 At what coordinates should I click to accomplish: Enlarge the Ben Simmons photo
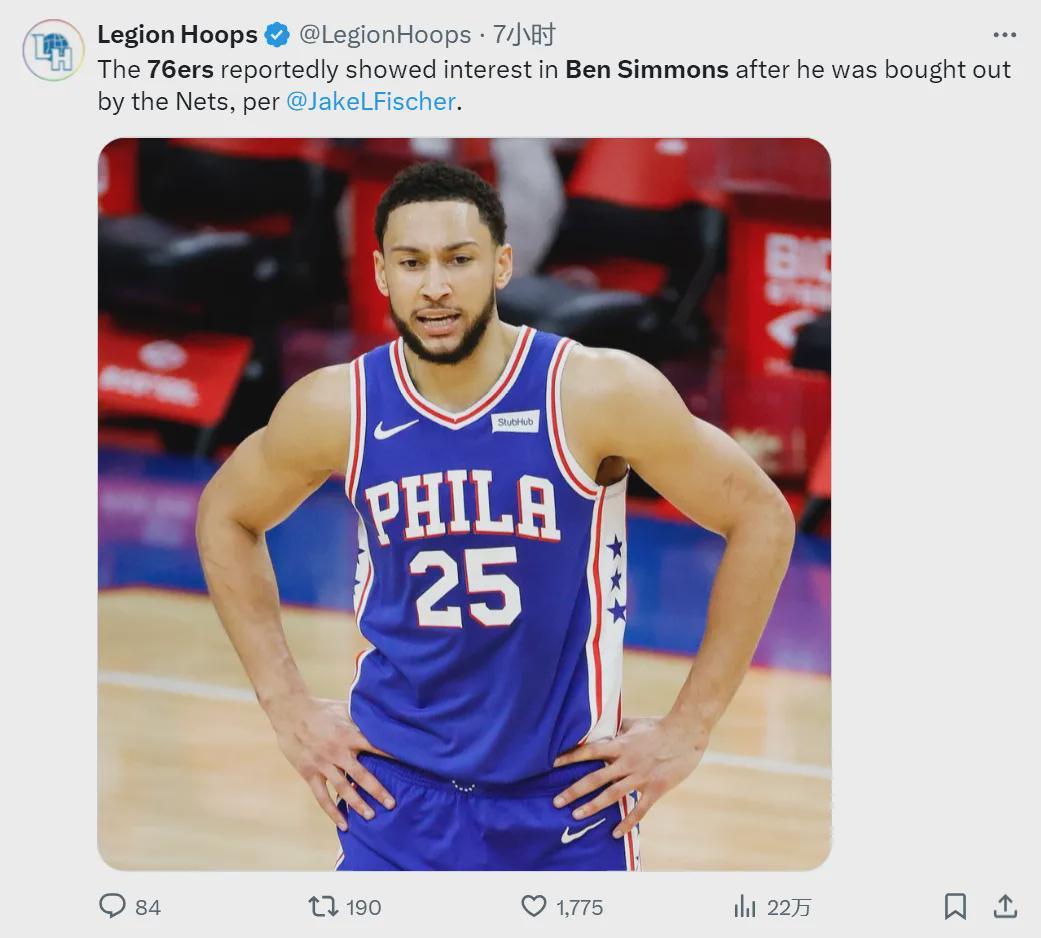pos(464,504)
